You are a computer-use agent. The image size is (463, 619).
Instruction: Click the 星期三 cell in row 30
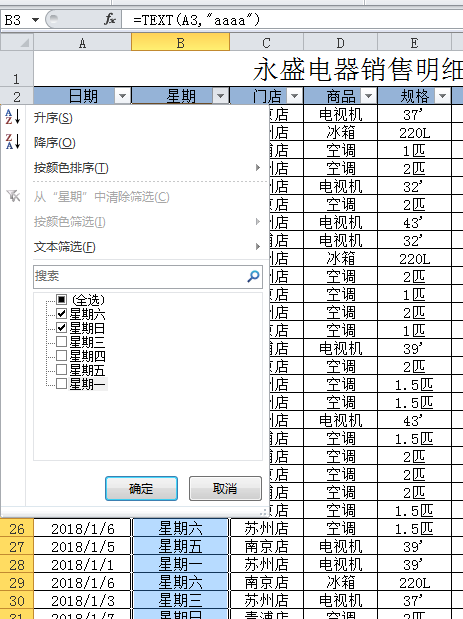(x=180, y=600)
